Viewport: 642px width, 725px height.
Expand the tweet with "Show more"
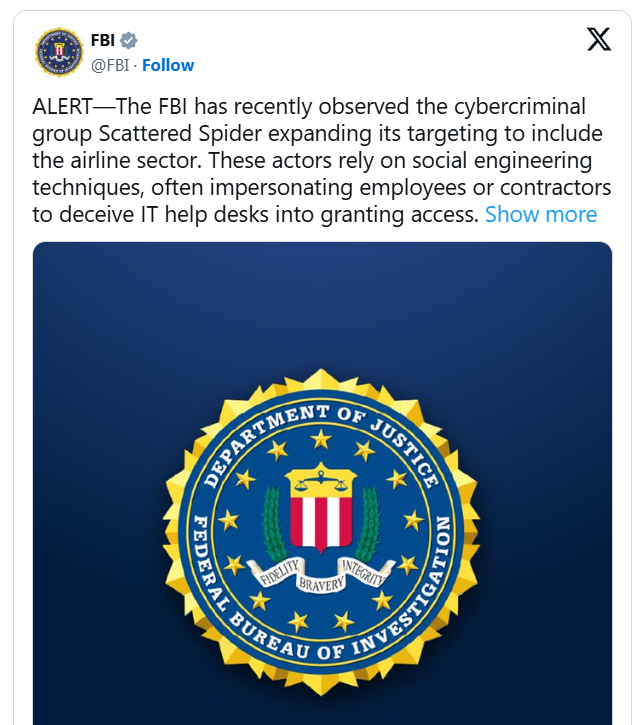541,214
